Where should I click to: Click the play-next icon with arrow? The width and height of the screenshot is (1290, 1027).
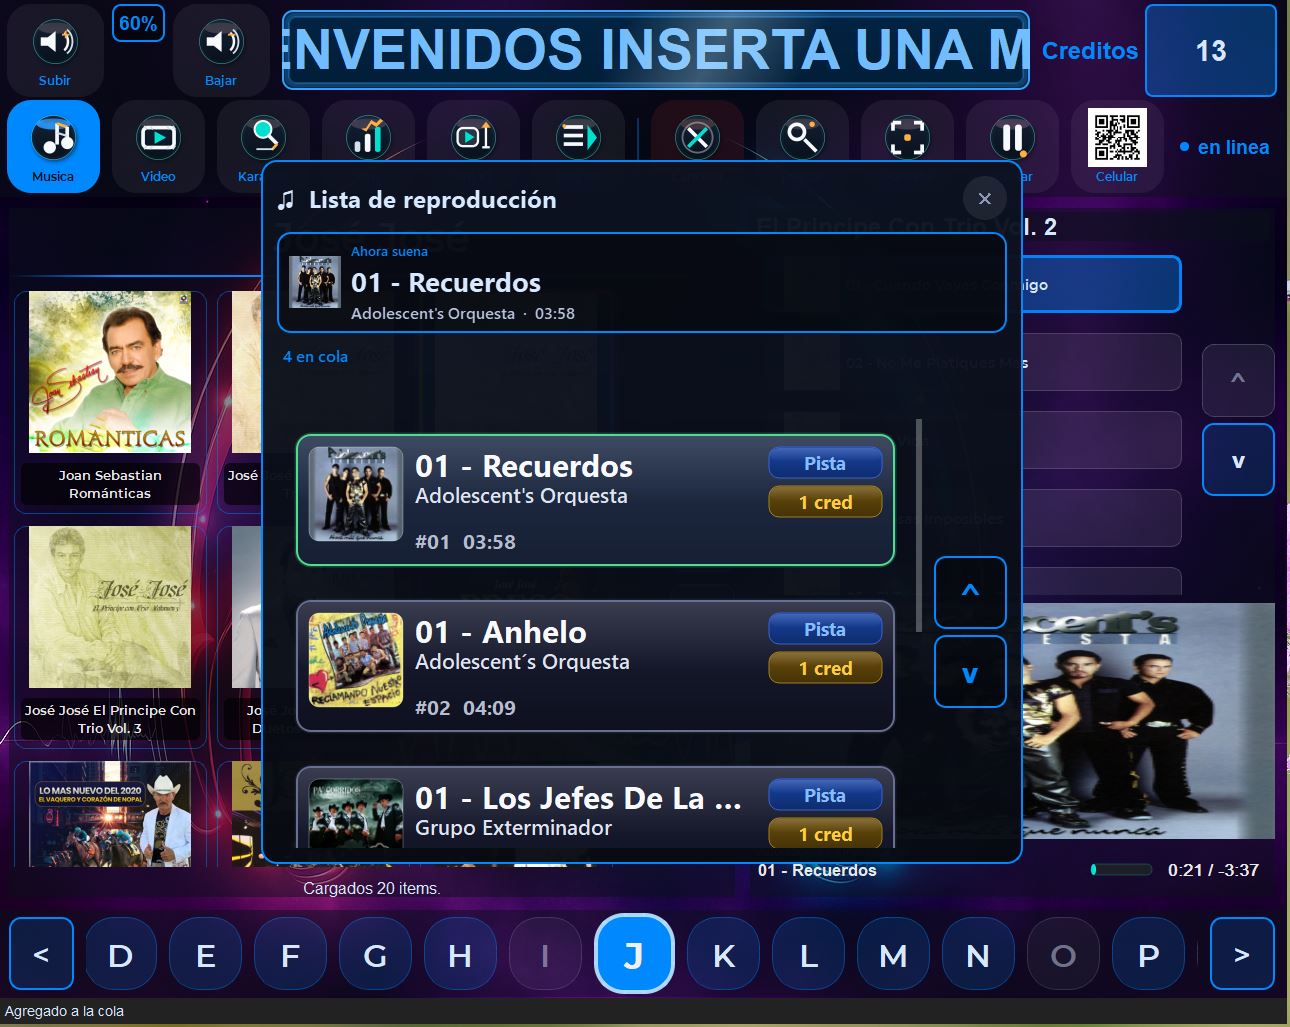tap(473, 138)
